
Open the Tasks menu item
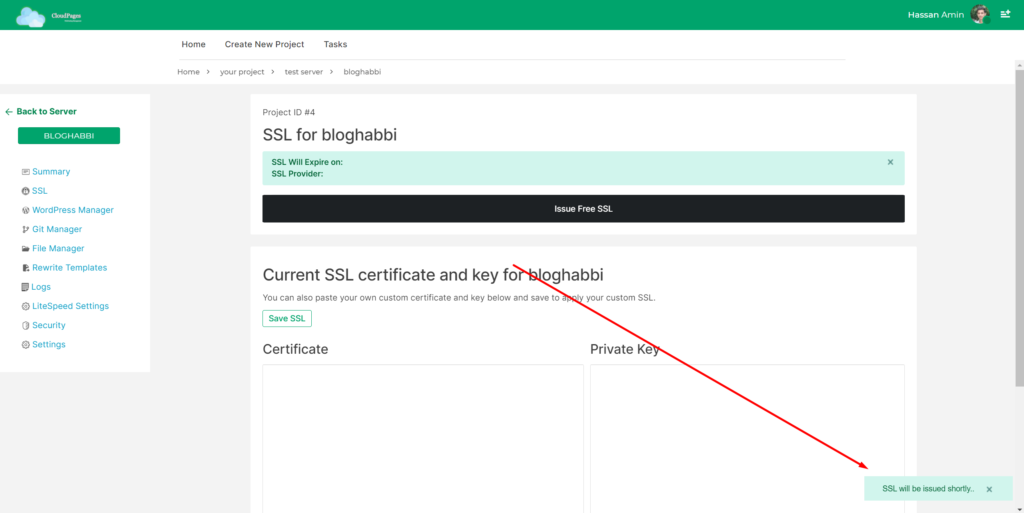(335, 44)
